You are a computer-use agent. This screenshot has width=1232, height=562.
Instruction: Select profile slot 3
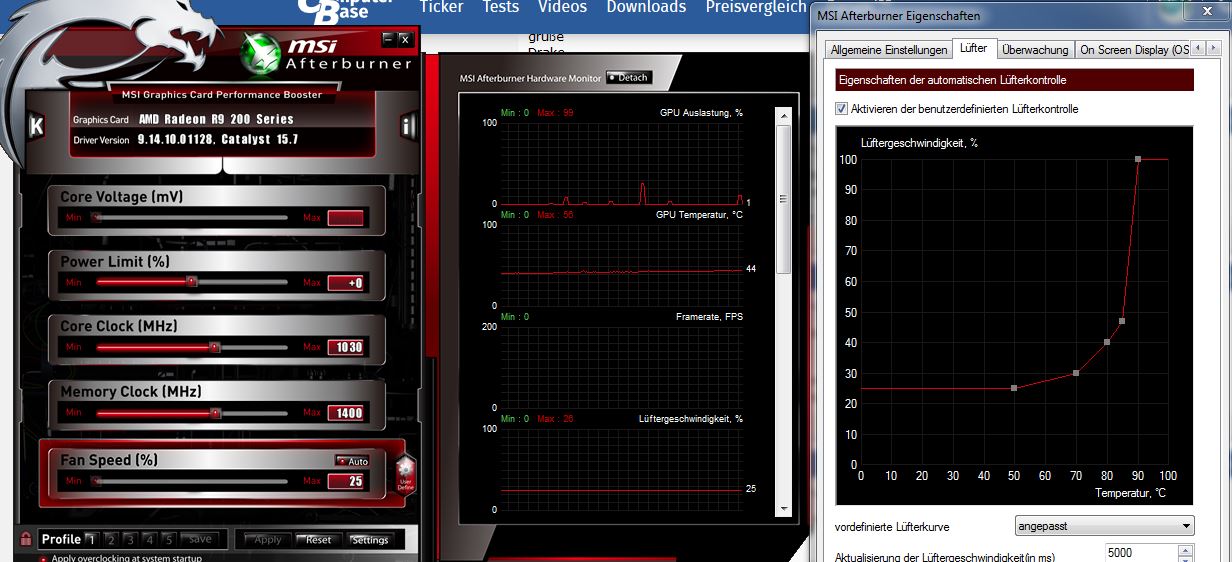click(130, 539)
